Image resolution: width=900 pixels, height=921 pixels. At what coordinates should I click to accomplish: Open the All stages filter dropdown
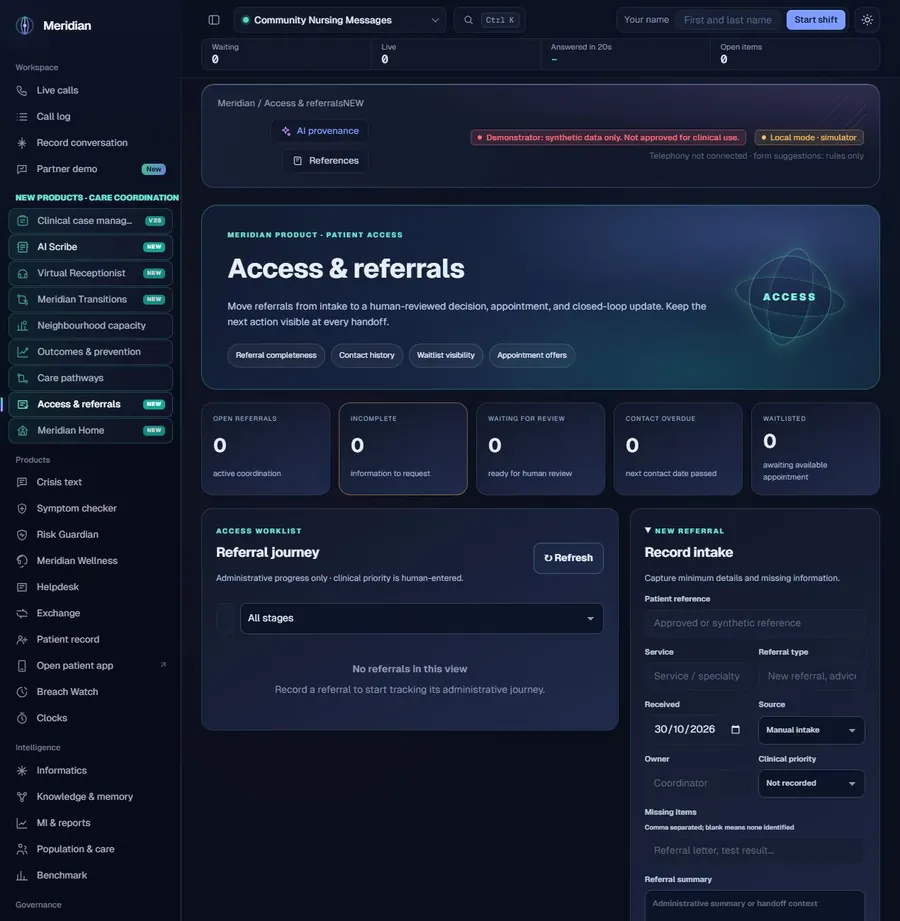pos(421,619)
